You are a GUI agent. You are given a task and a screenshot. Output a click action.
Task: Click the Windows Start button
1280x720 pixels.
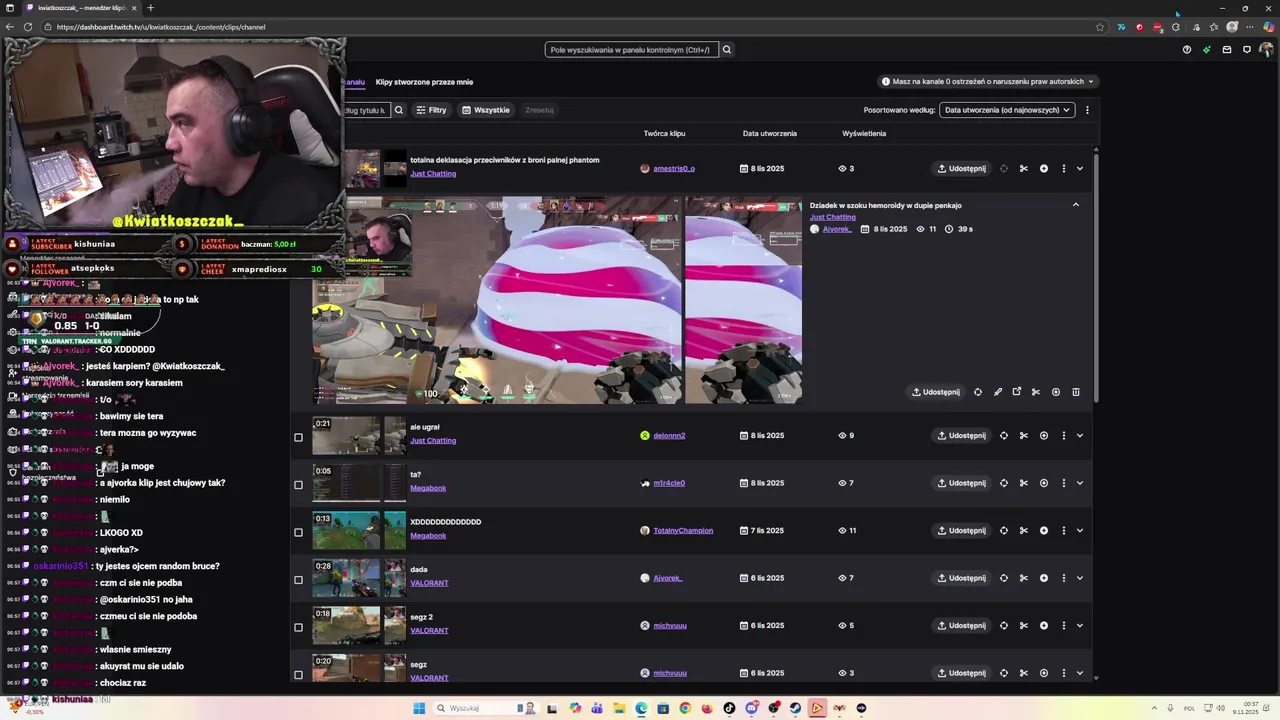[x=420, y=708]
